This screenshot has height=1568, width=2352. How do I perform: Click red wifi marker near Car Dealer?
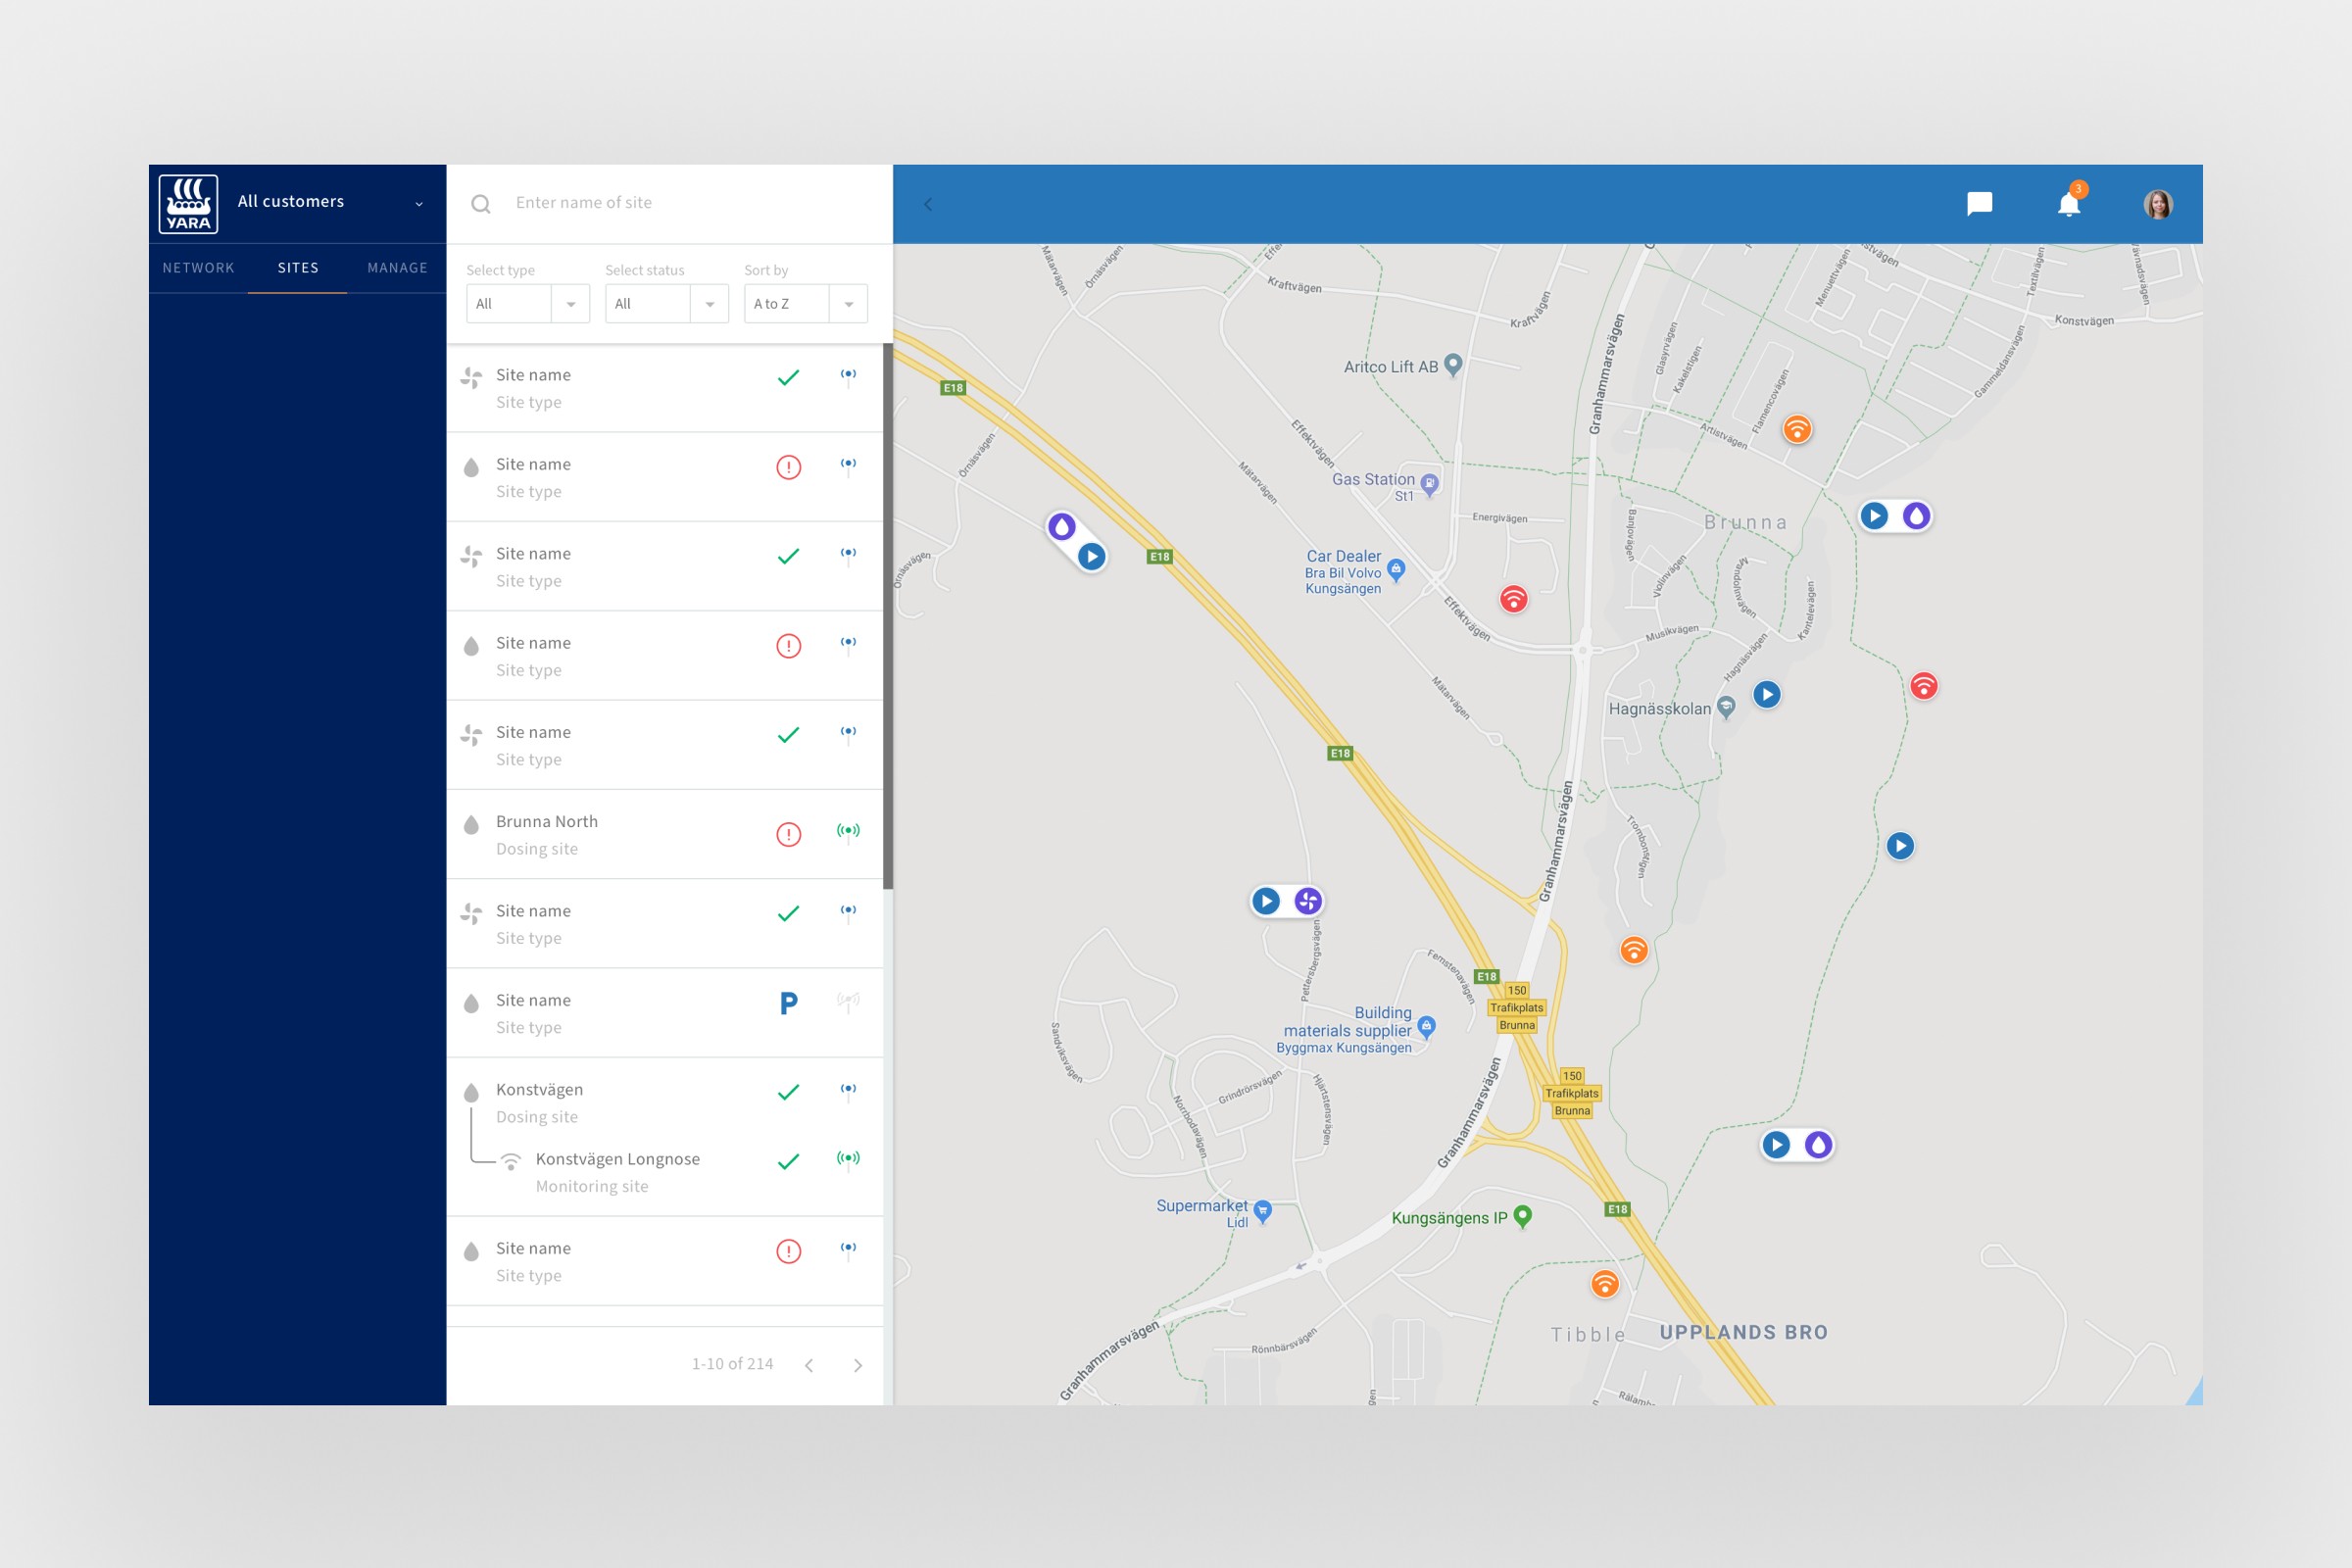click(x=1513, y=599)
